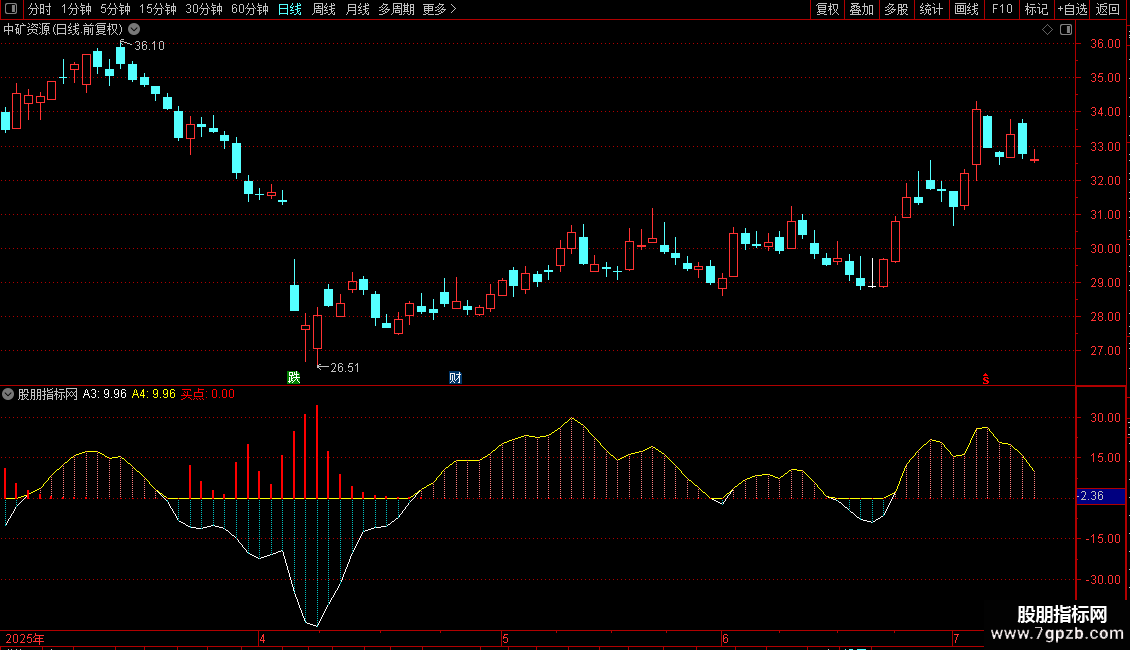1130x650 pixels.
Task: Expand the 中矿资源 chart title dropdown
Action: point(134,30)
